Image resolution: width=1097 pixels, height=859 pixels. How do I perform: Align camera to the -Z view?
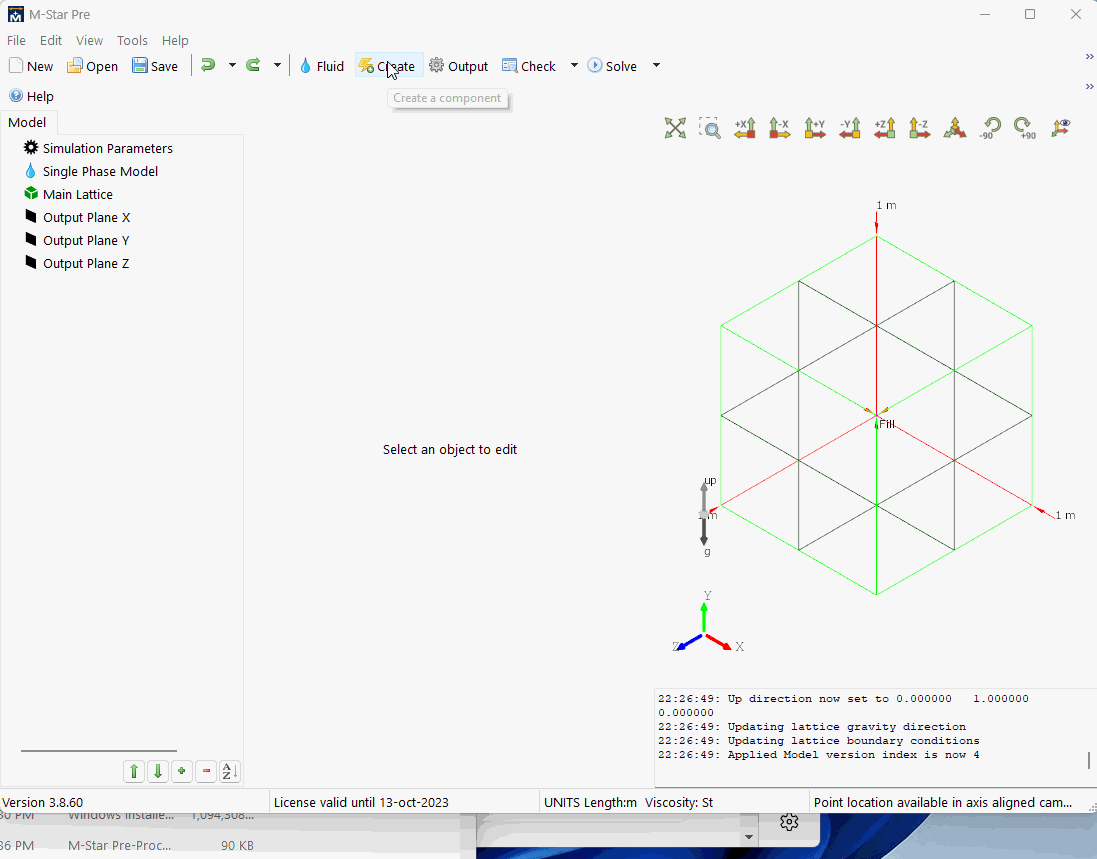[x=919, y=128]
